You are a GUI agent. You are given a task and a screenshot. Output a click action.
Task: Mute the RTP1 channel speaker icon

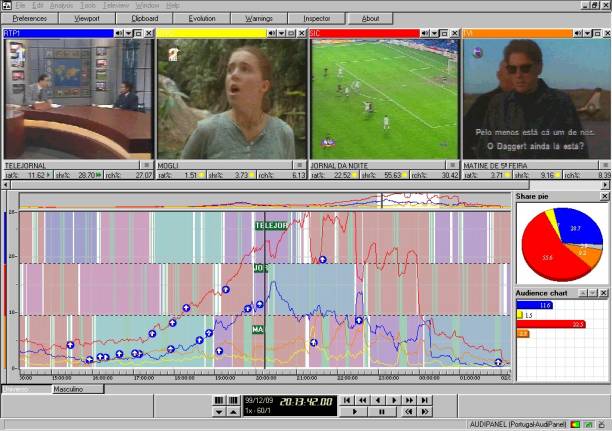pos(118,34)
